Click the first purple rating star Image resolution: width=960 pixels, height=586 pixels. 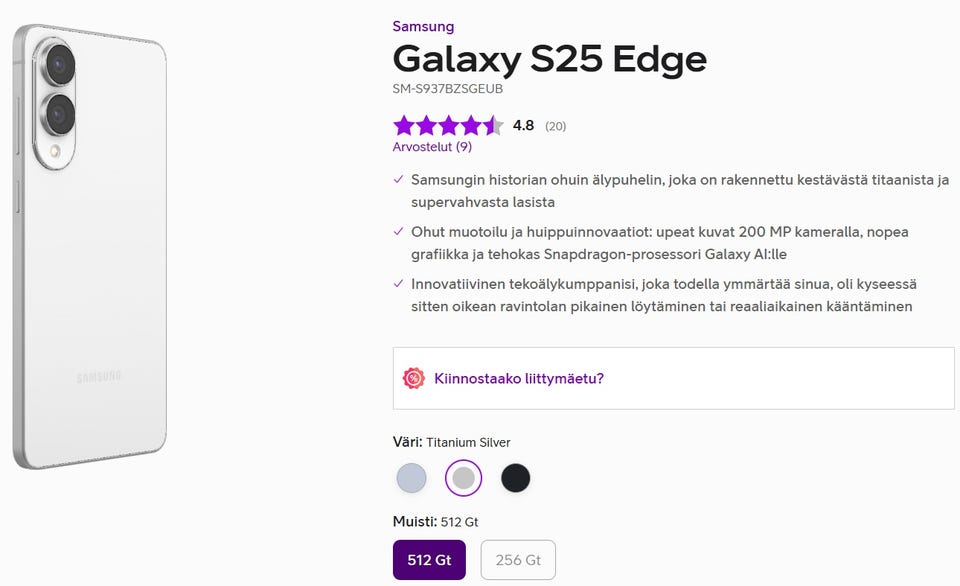(x=404, y=125)
